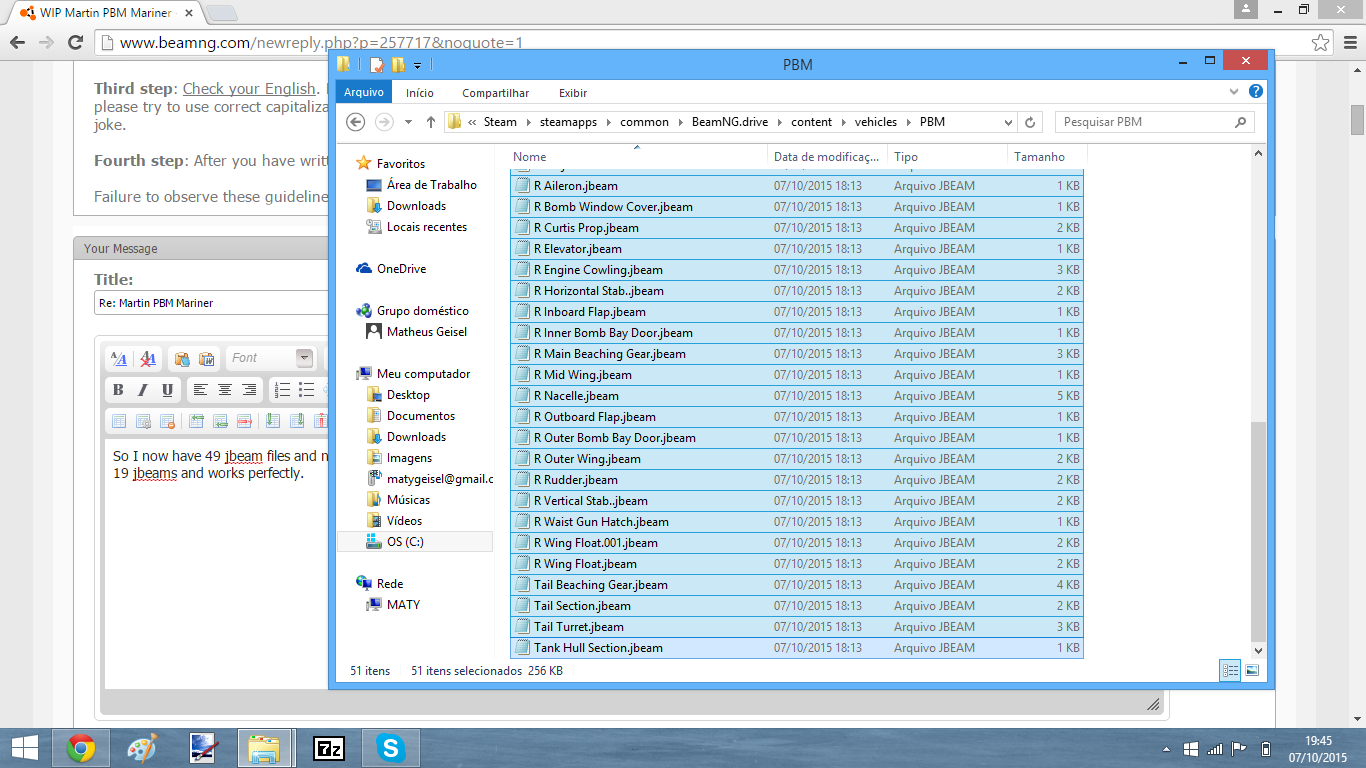The image size is (1366, 768).
Task: Apply underline formatting in editor
Action: (x=167, y=390)
